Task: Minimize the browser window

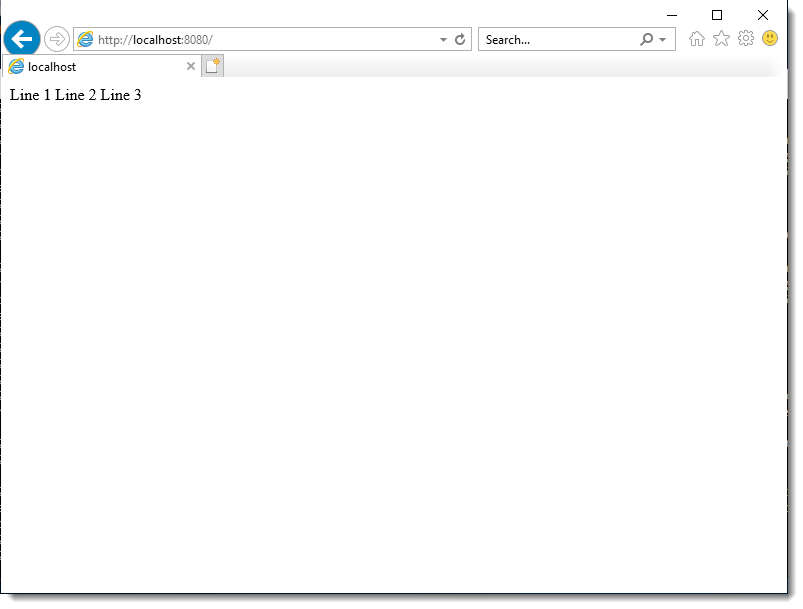Action: point(672,15)
